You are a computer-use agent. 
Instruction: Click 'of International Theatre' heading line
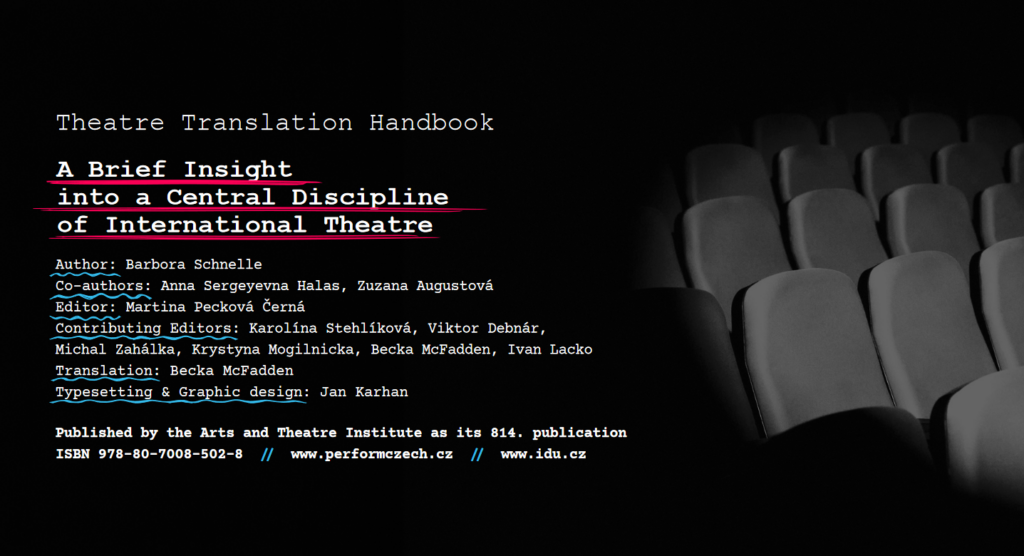pyautogui.click(x=245, y=225)
